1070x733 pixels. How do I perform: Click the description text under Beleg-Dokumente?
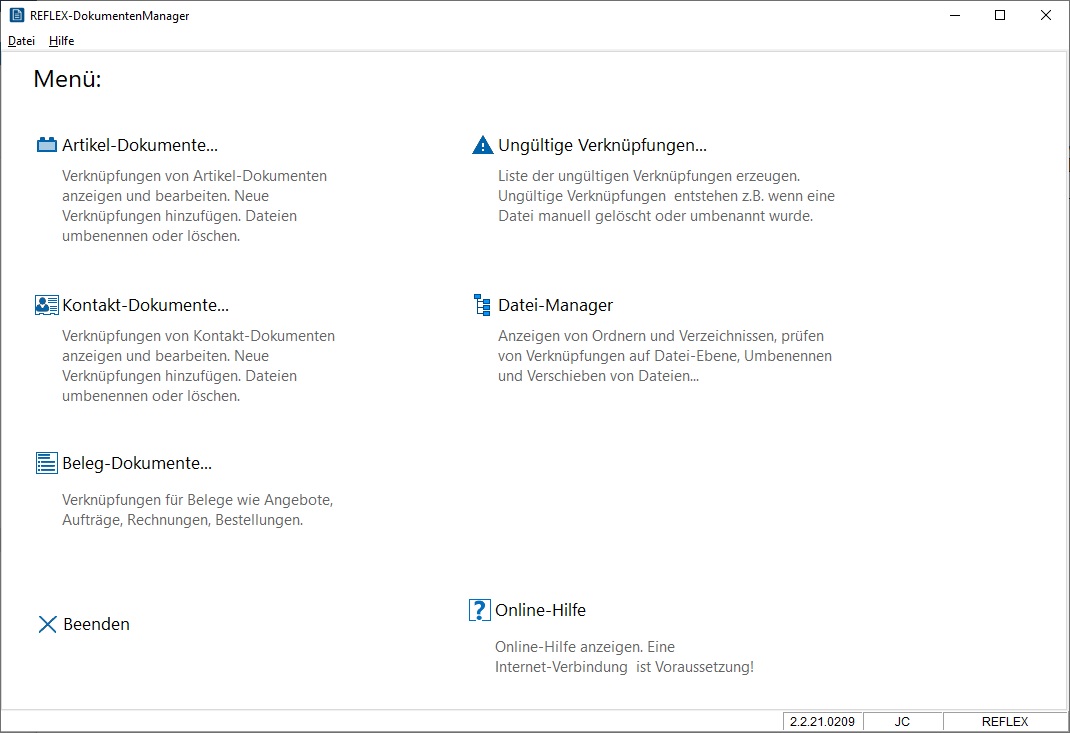pyautogui.click(x=198, y=510)
